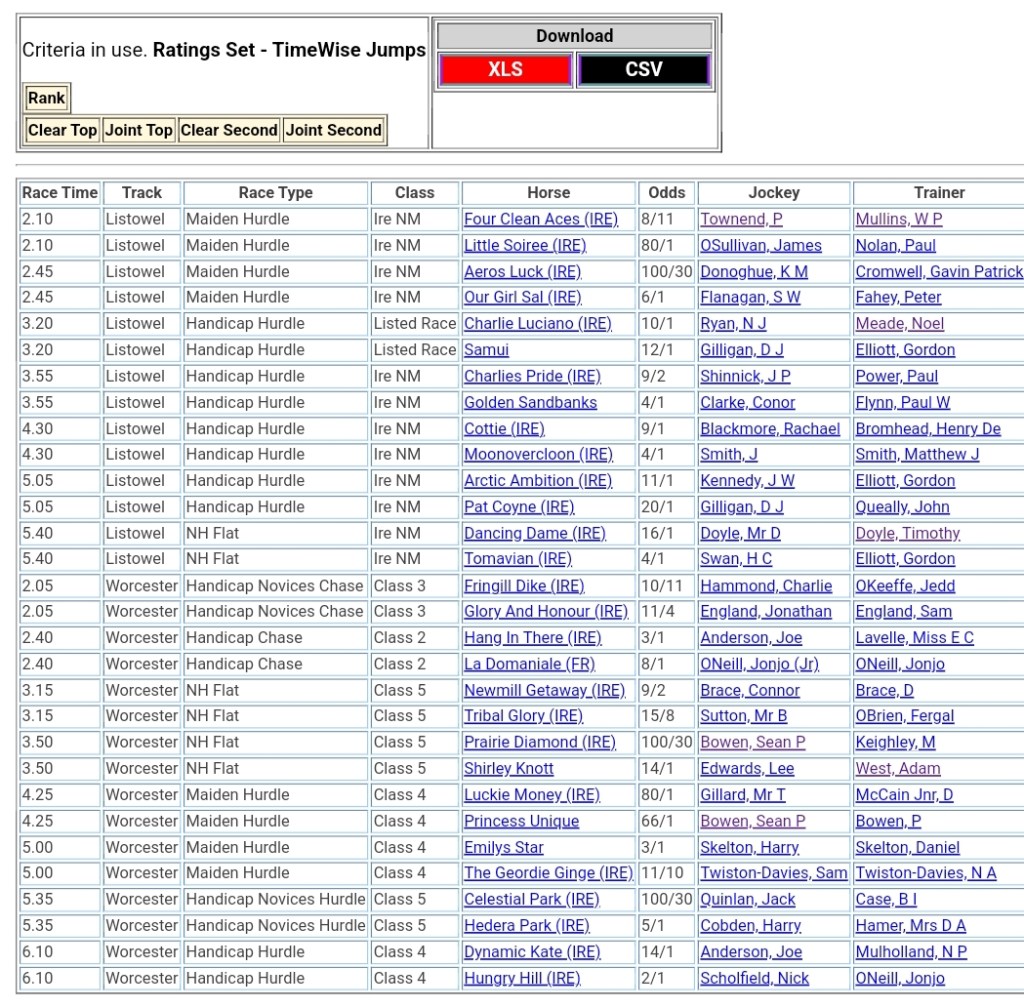
Task: Open Golden Sandbanks horse page
Action: pyautogui.click(x=530, y=403)
